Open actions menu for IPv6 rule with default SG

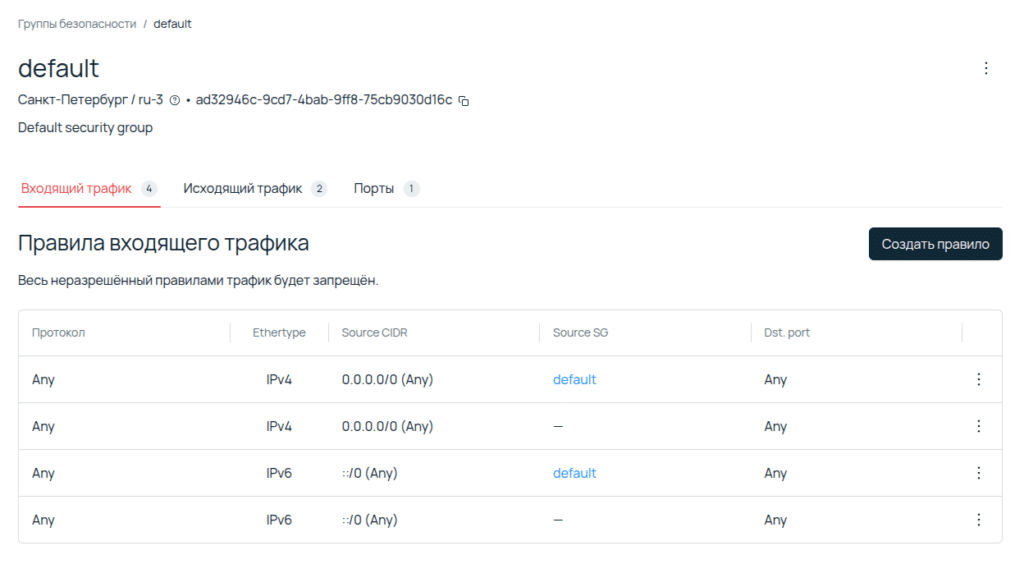coord(978,473)
